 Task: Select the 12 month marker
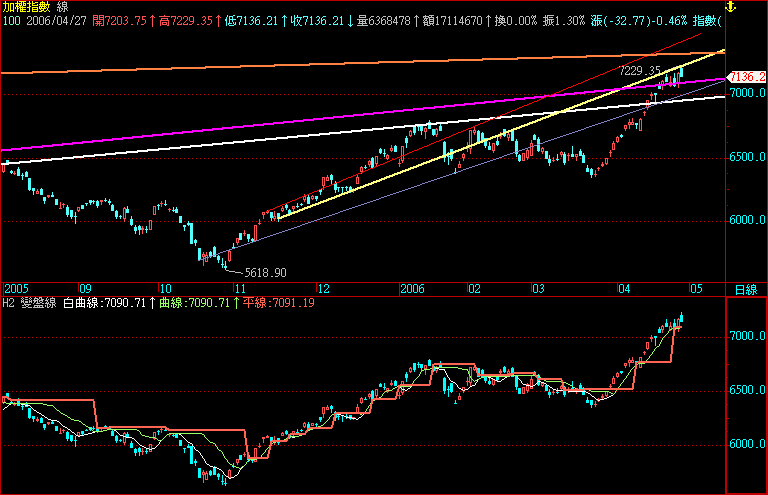tap(323, 289)
